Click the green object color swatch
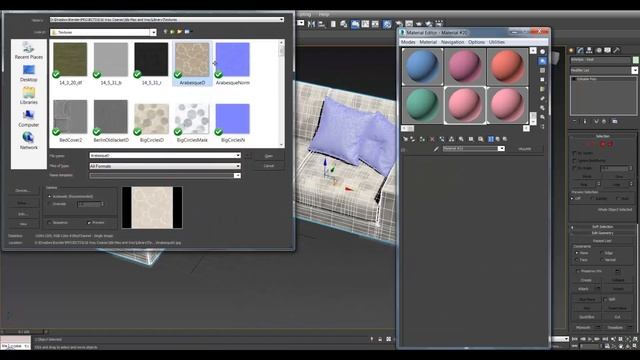 coord(636,60)
